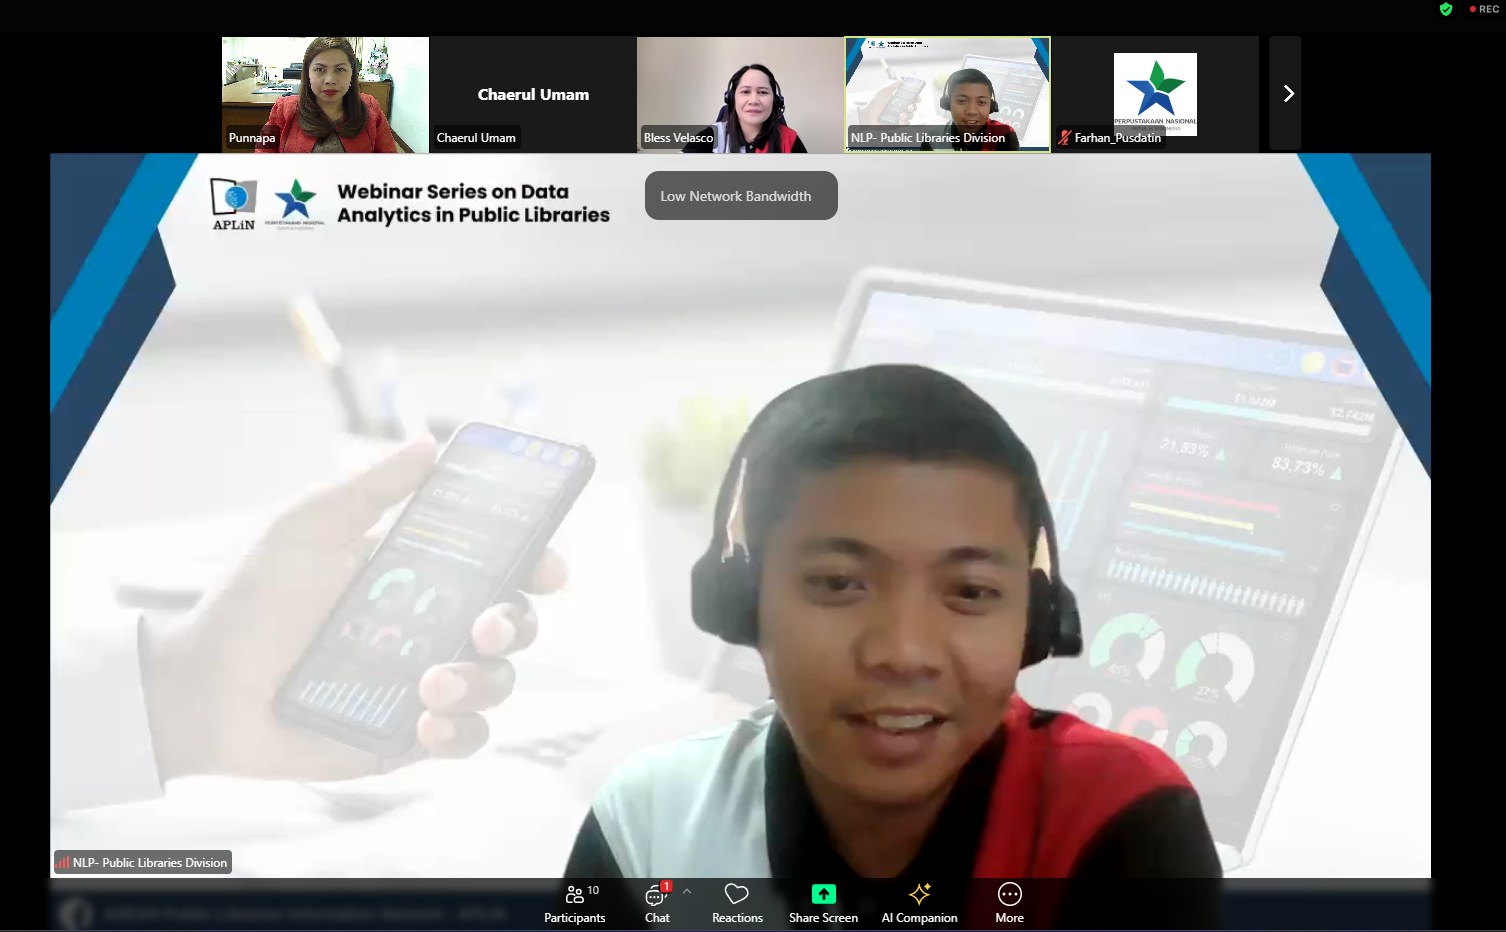Image resolution: width=1506 pixels, height=932 pixels.
Task: Click Farhan_Pusdatin's muted microphone icon
Action: (x=1064, y=138)
